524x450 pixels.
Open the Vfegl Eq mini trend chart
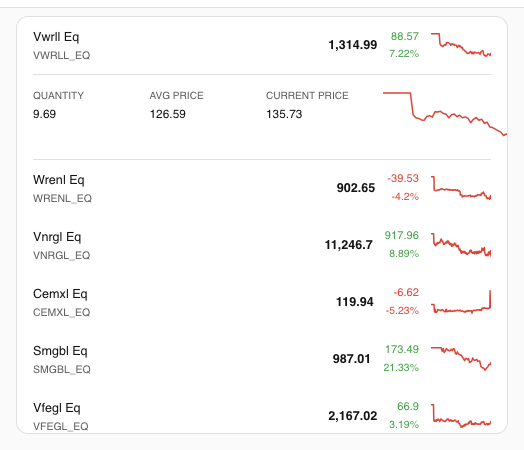coord(461,416)
